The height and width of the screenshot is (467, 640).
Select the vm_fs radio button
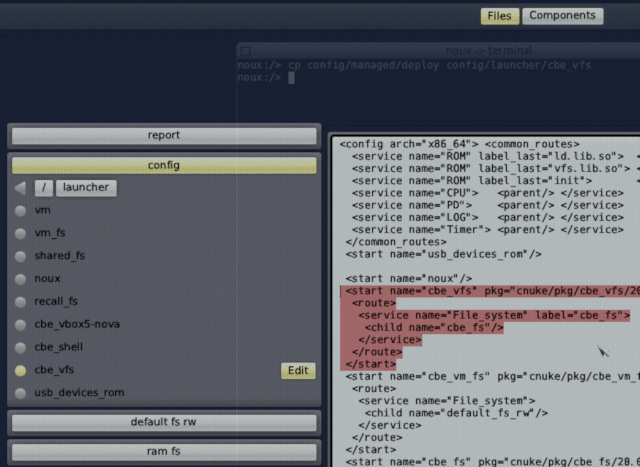click(x=20, y=234)
